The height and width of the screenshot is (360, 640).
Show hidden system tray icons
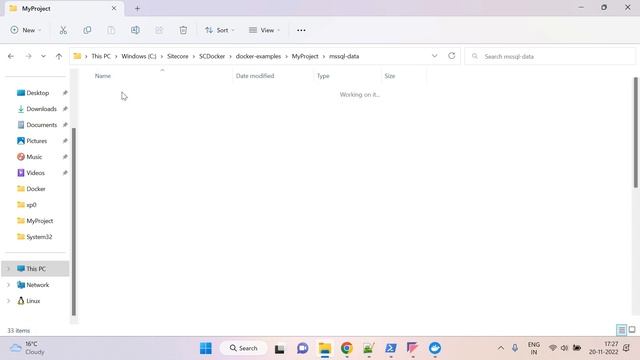click(x=501, y=348)
